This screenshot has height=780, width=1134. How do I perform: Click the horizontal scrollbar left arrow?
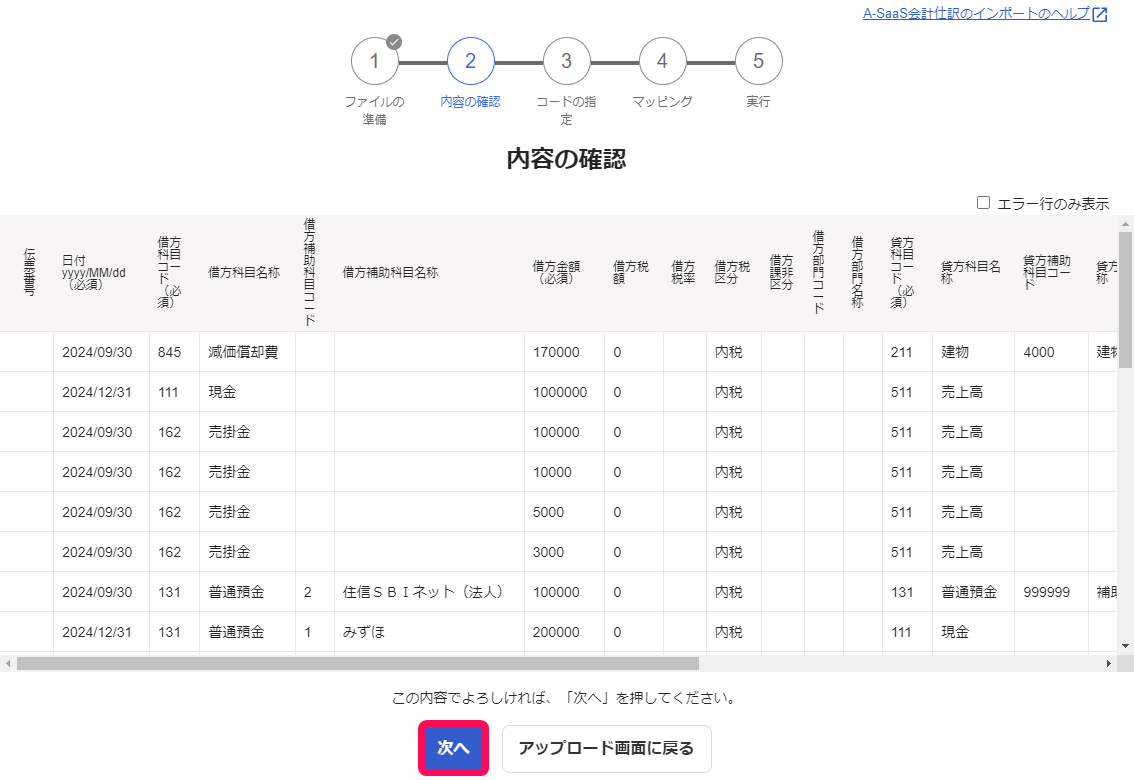pyautogui.click(x=8, y=663)
